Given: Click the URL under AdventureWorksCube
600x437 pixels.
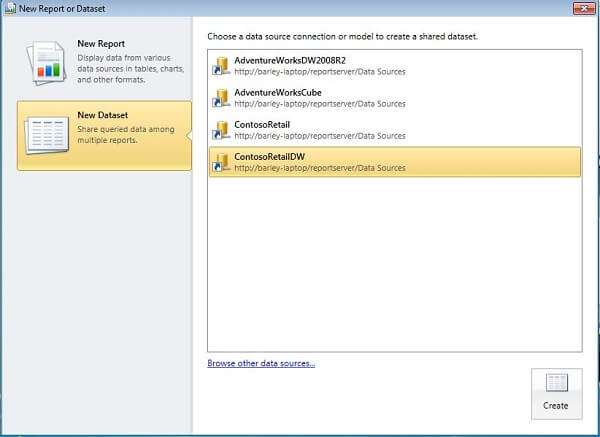Looking at the screenshot, I should [x=320, y=104].
